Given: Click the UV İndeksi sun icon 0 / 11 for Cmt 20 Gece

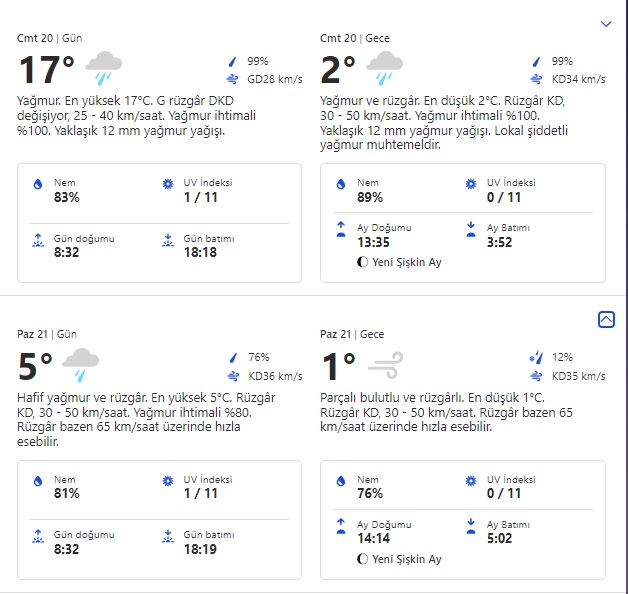Looking at the screenshot, I should [x=471, y=185].
